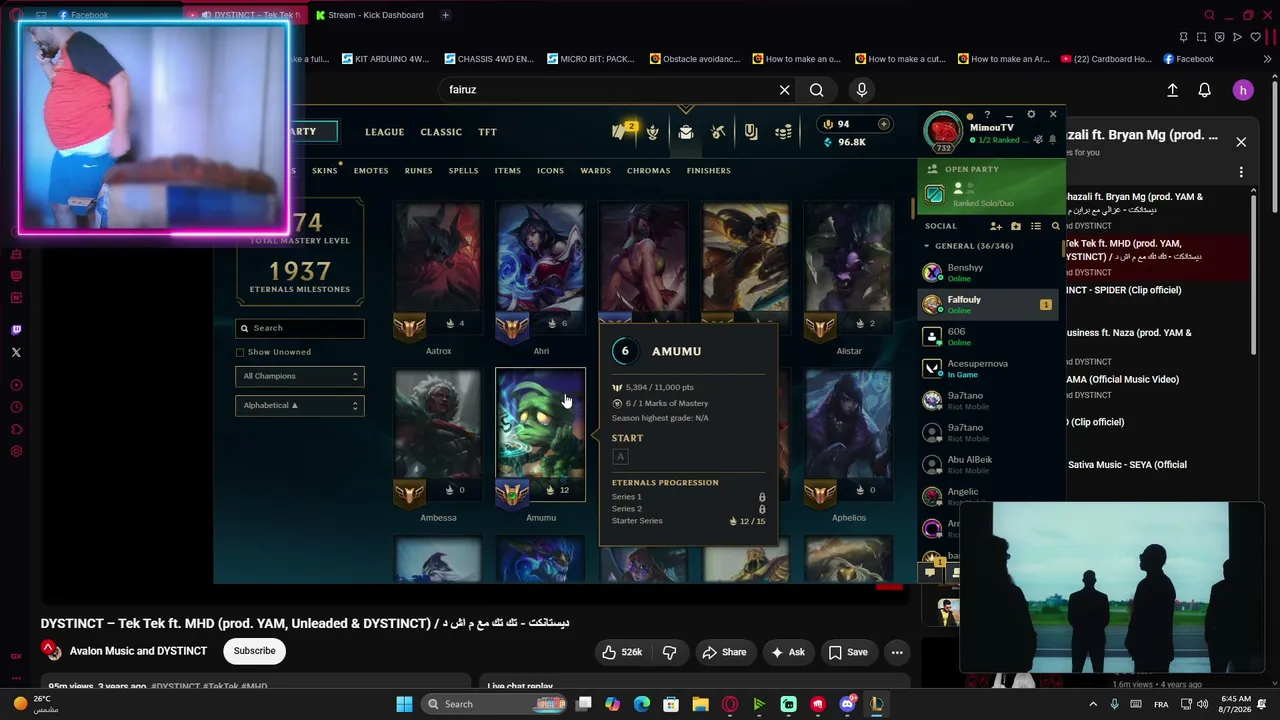The image size is (1280, 720).
Task: Open the Skins collection tab
Action: [324, 171]
